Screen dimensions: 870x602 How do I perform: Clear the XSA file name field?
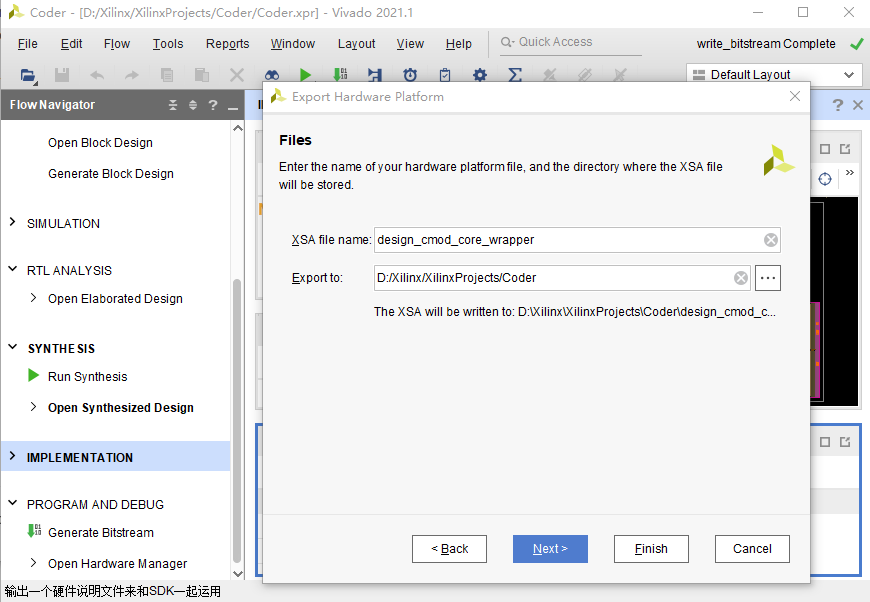click(771, 240)
